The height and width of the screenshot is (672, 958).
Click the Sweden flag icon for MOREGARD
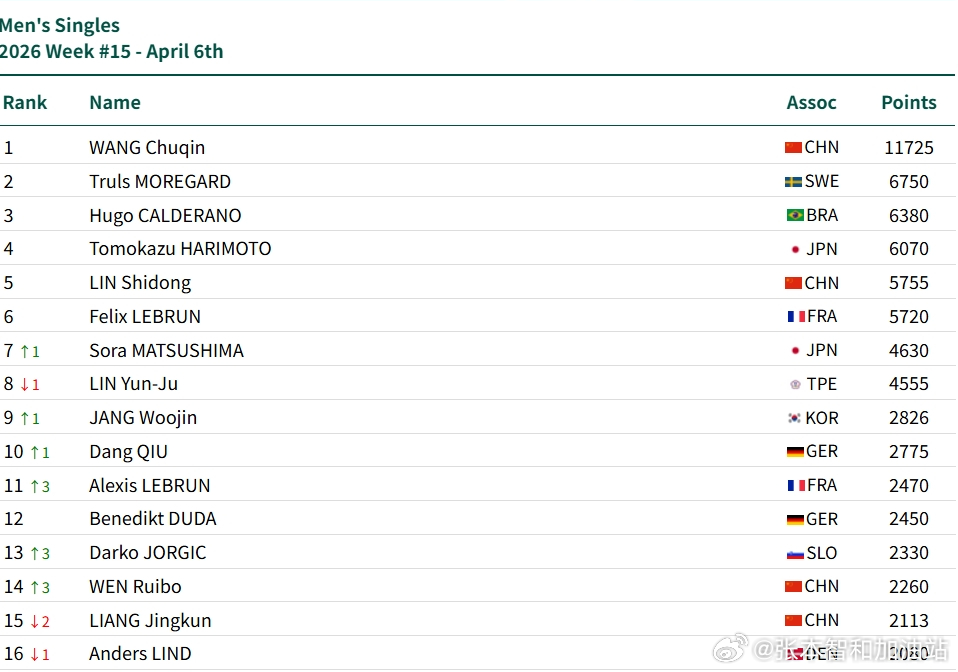coord(793,182)
